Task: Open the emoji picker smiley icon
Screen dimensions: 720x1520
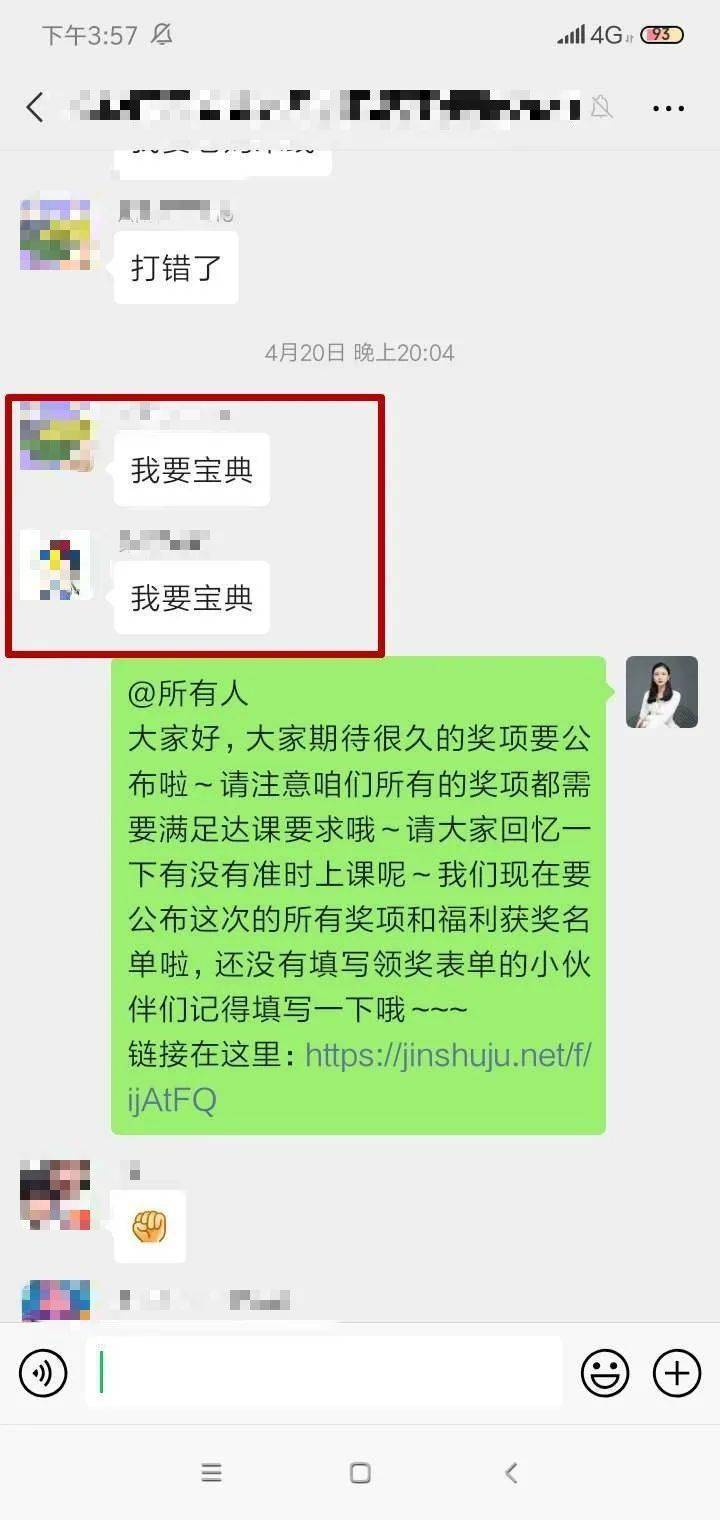Action: pos(605,1373)
